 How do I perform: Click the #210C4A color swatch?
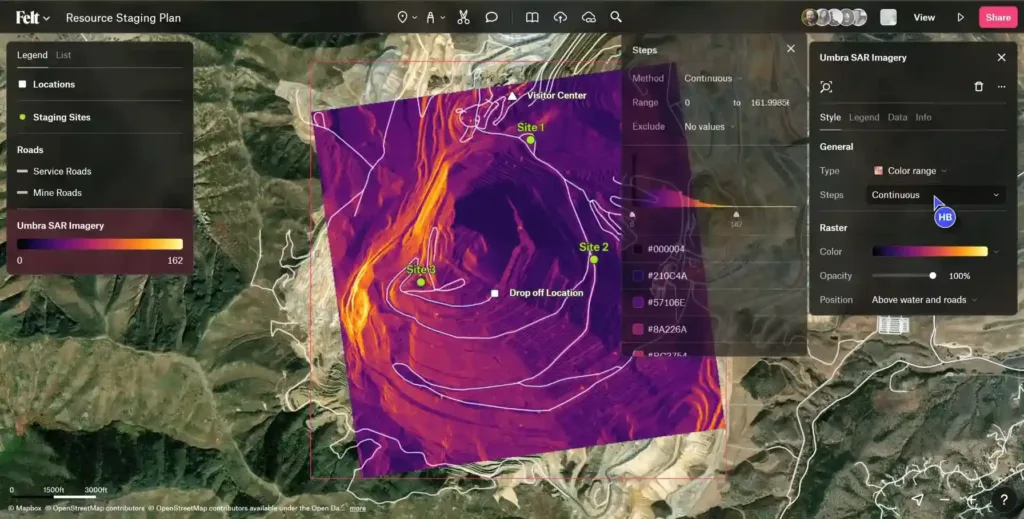638,276
